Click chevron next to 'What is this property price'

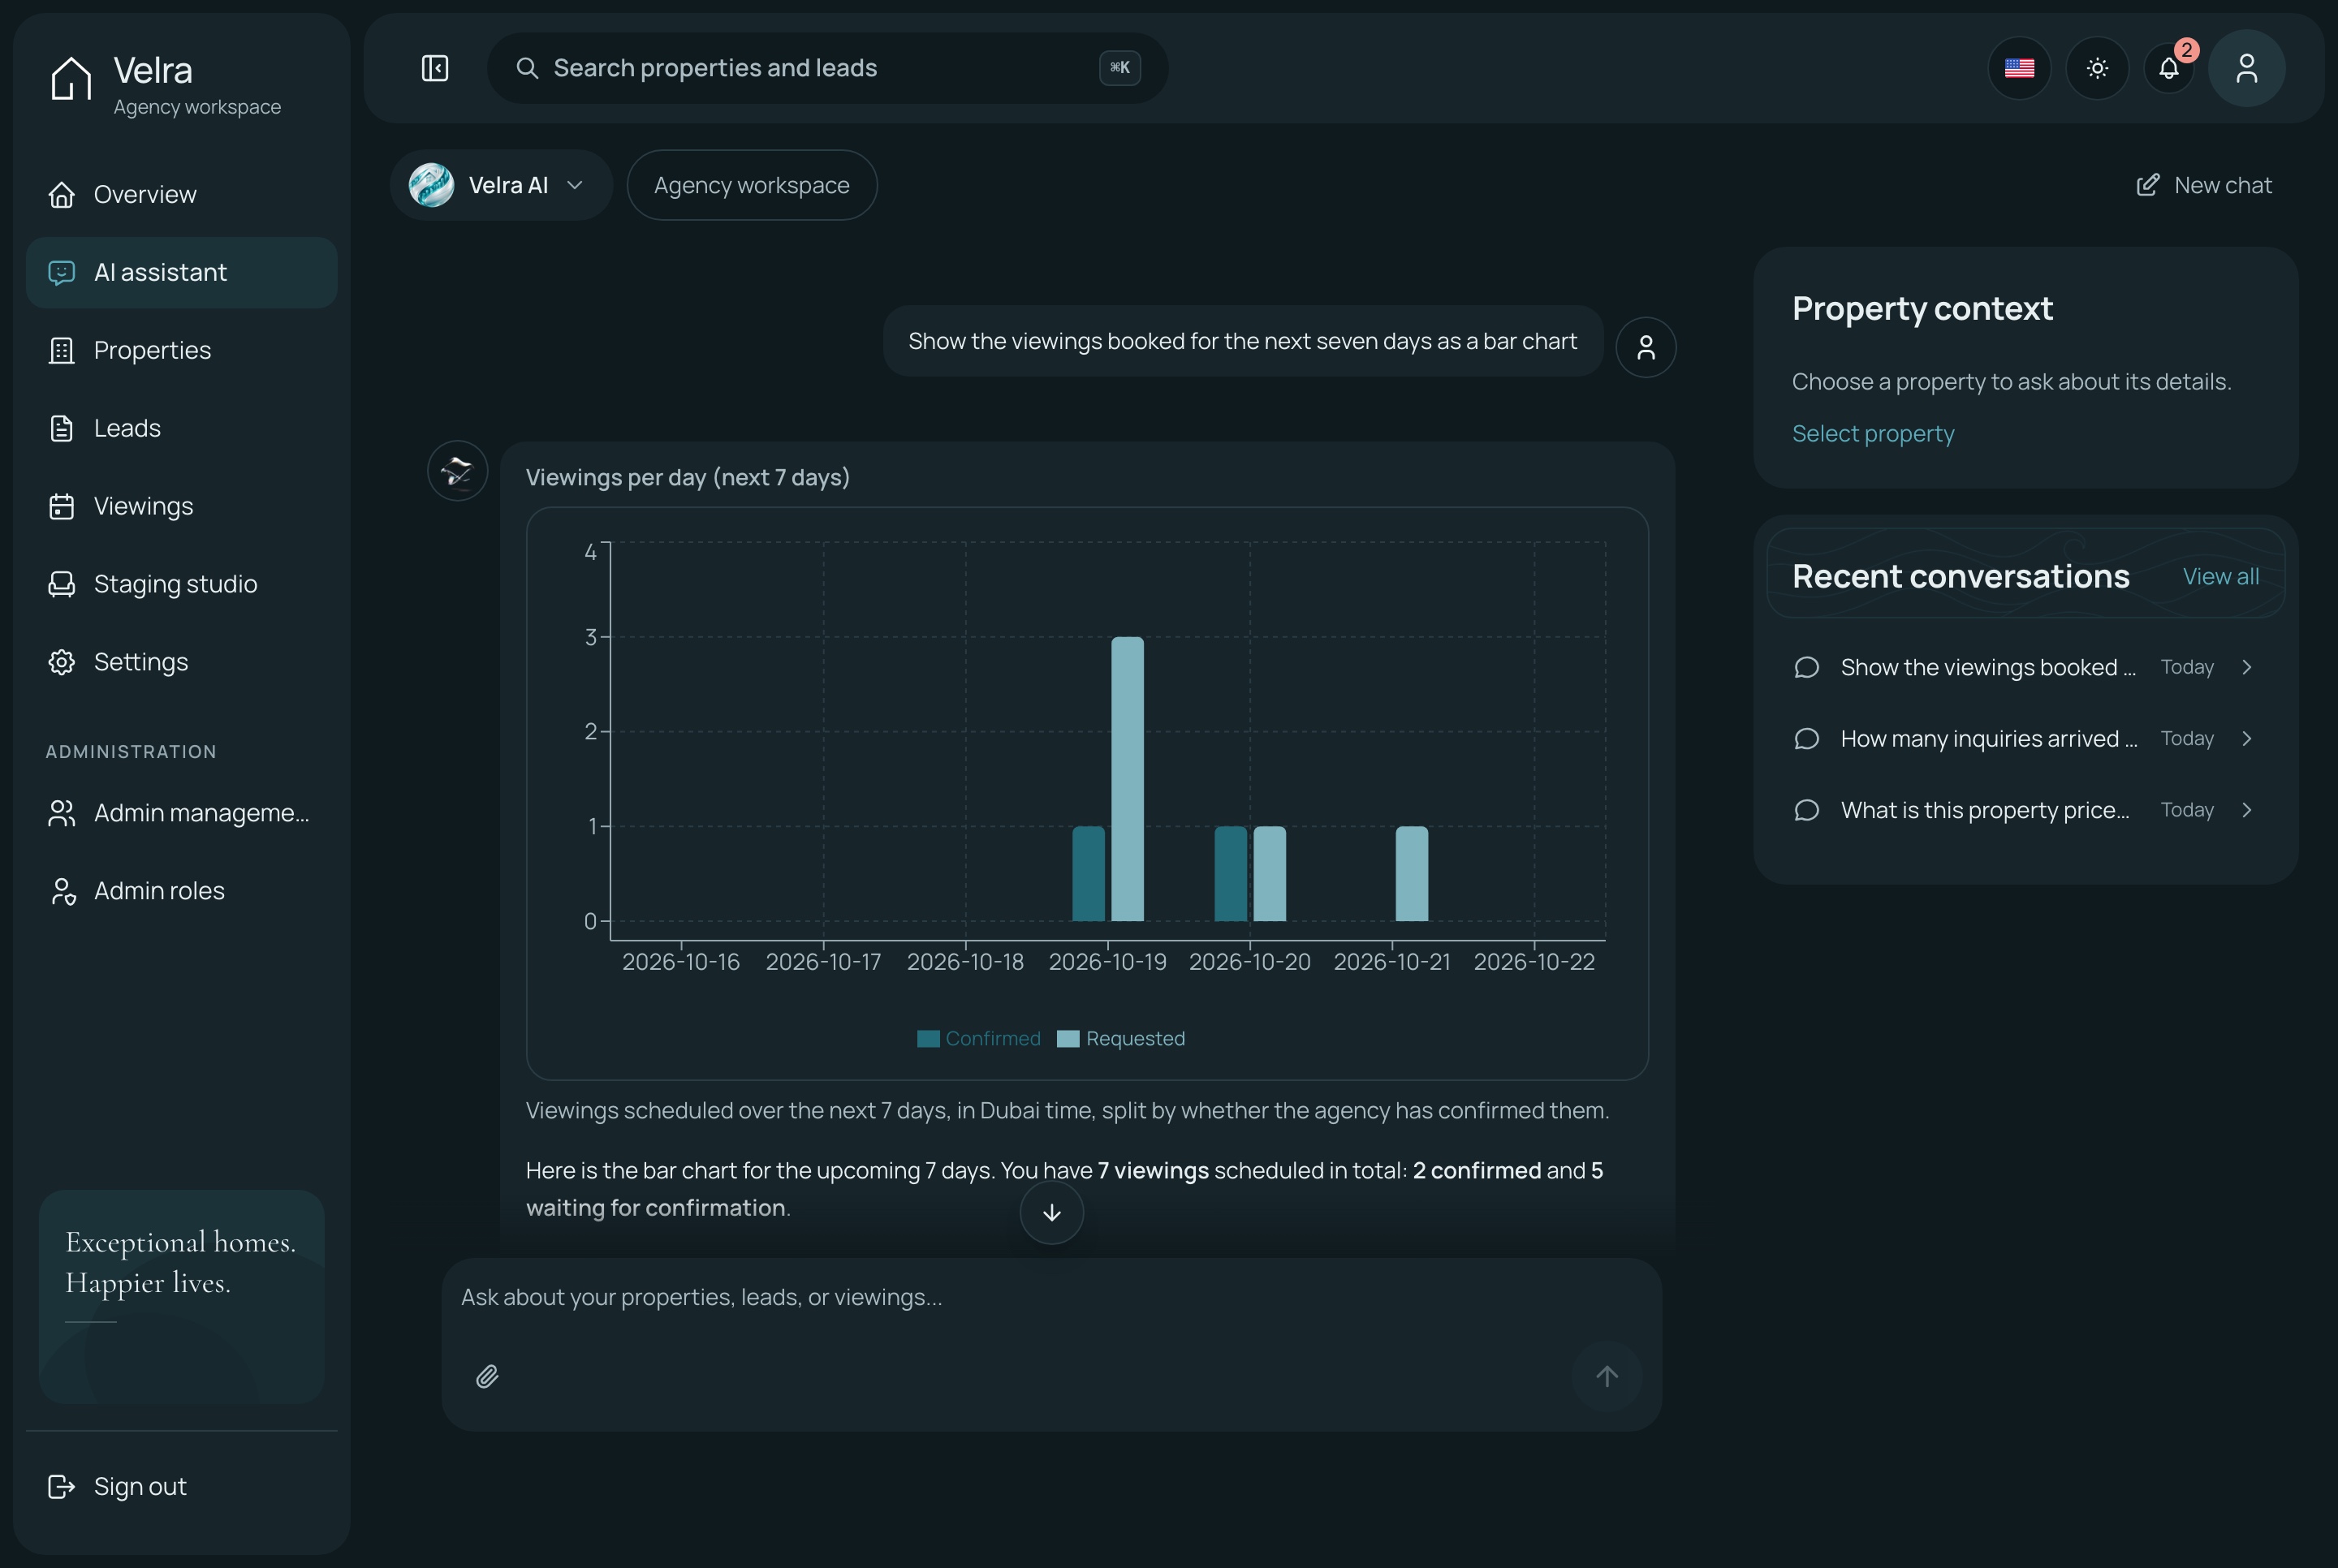pos(2247,810)
